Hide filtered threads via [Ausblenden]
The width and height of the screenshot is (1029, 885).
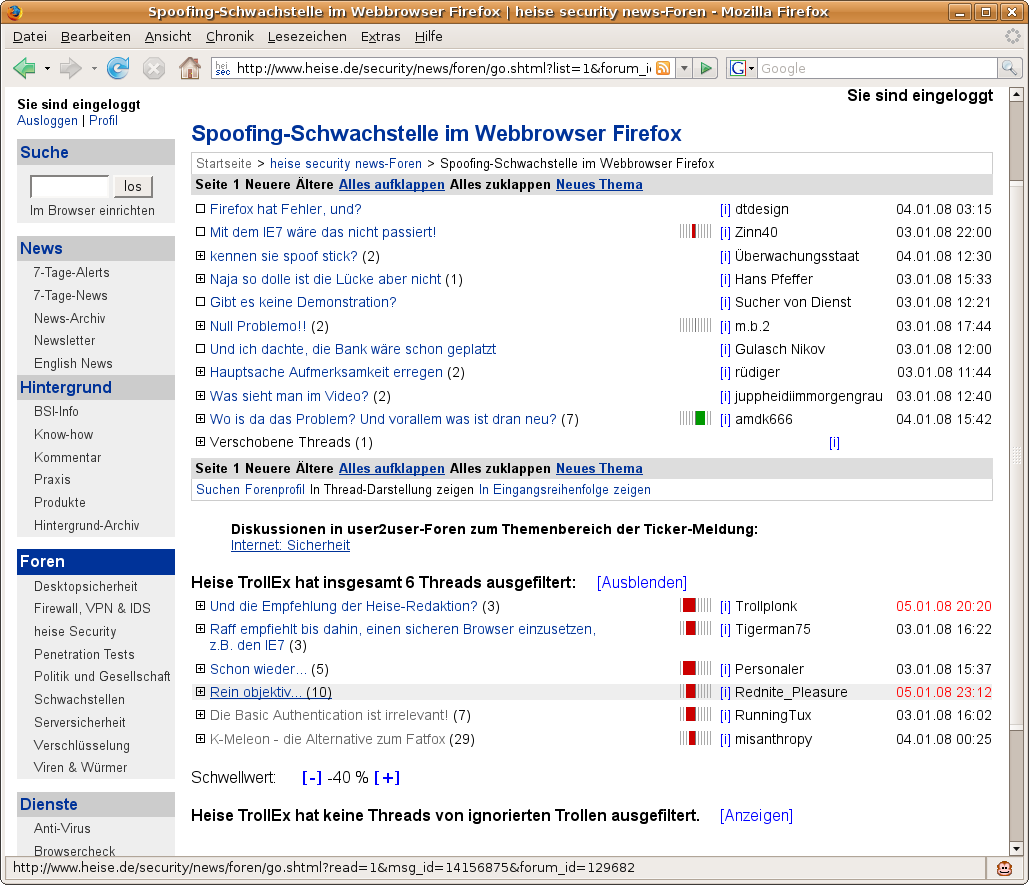pyautogui.click(x=642, y=583)
